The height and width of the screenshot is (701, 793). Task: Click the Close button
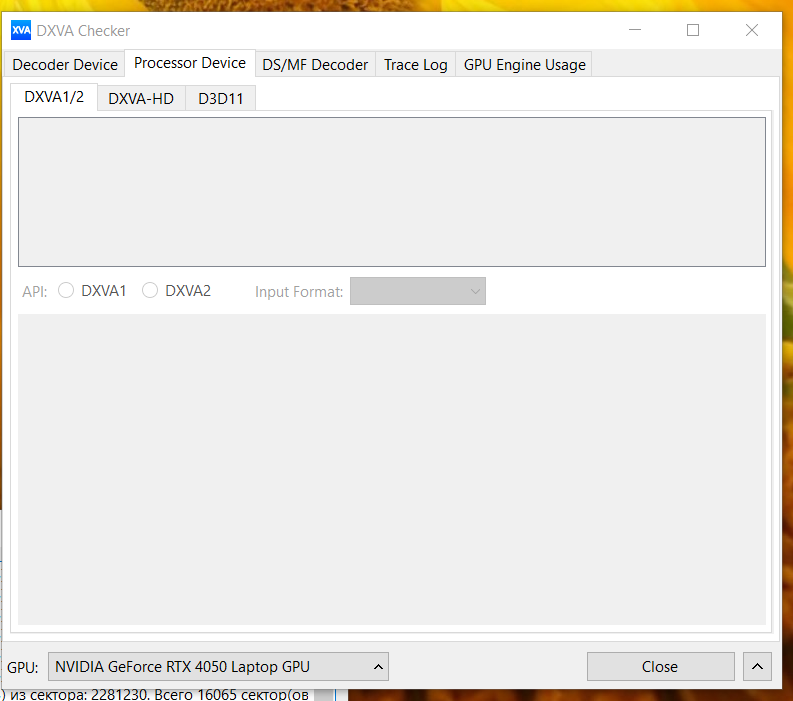660,667
